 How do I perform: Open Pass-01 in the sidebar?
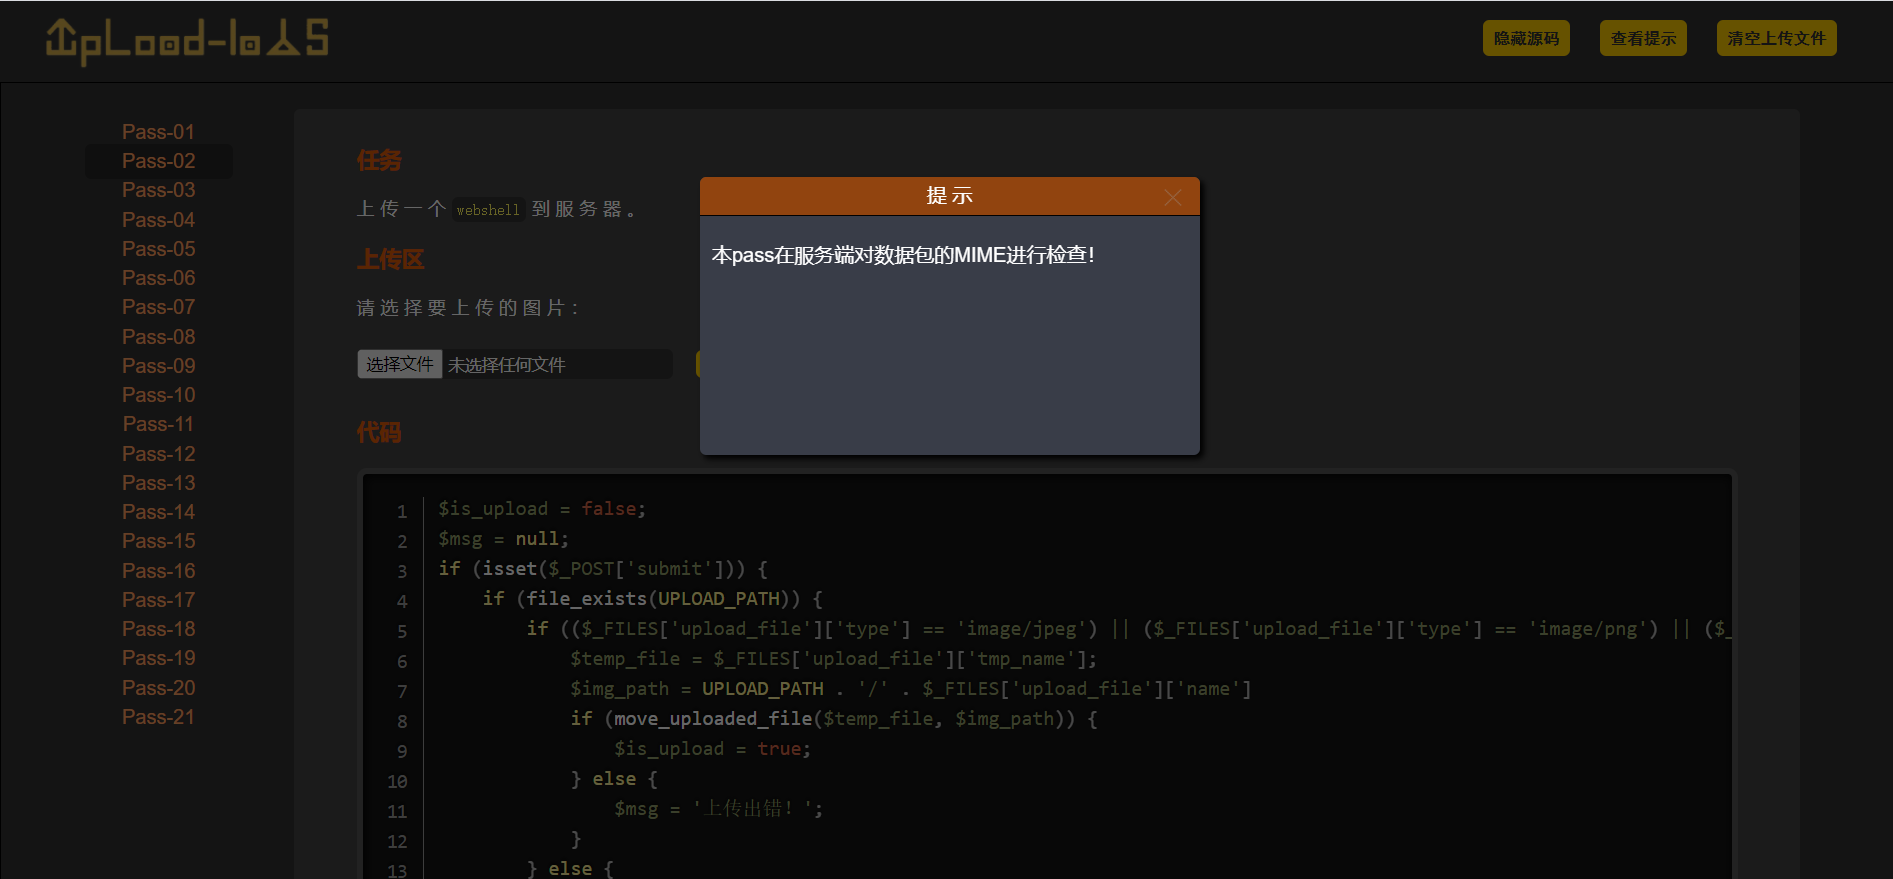click(x=158, y=132)
